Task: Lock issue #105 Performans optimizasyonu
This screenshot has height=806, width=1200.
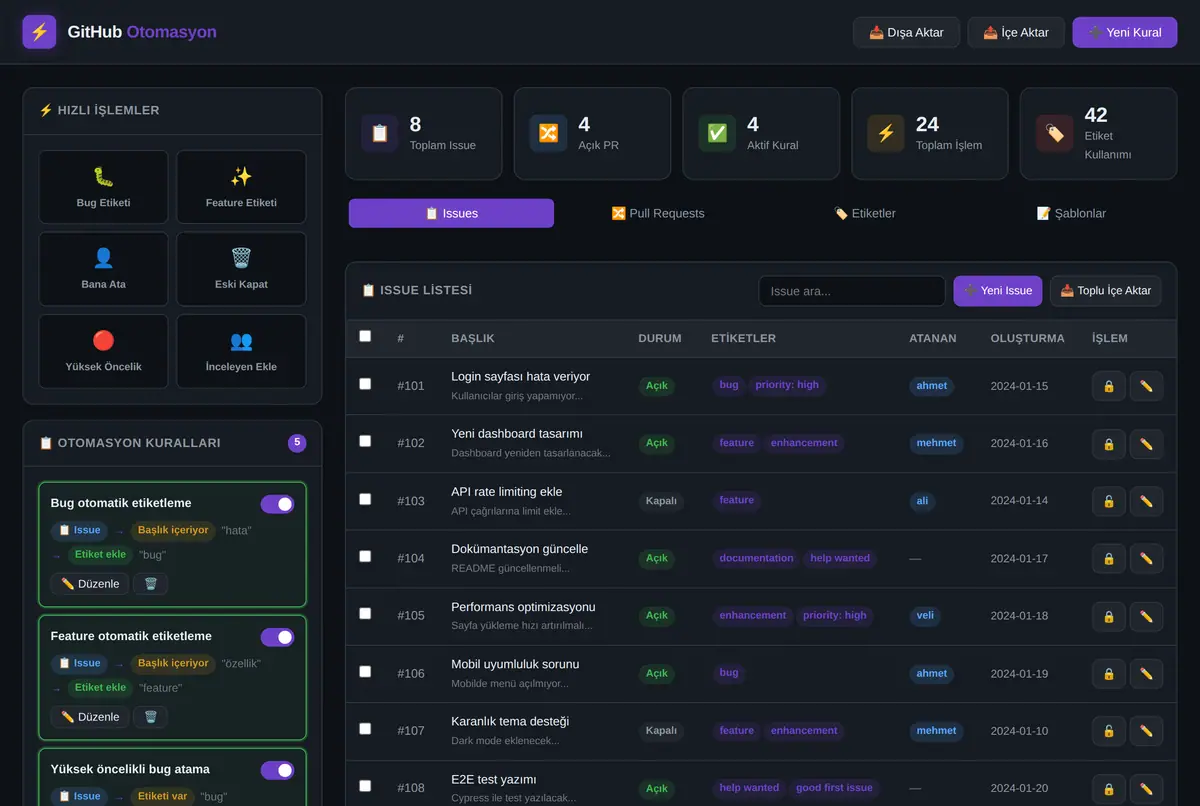Action: click(x=1109, y=616)
